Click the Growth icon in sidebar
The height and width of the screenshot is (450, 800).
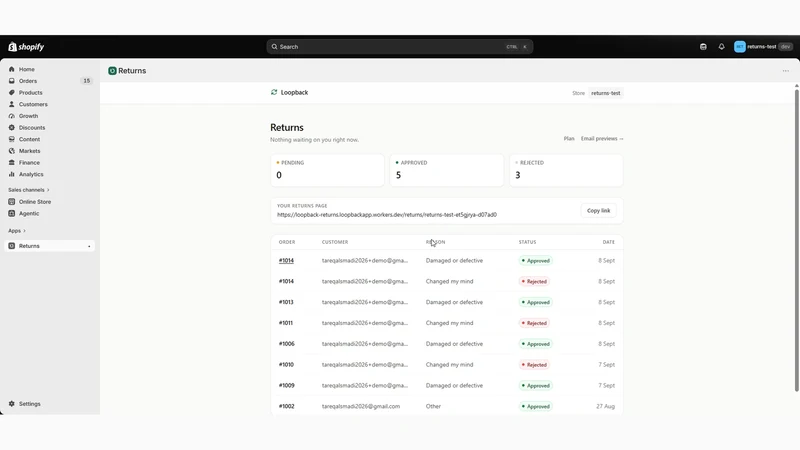click(x=12, y=116)
